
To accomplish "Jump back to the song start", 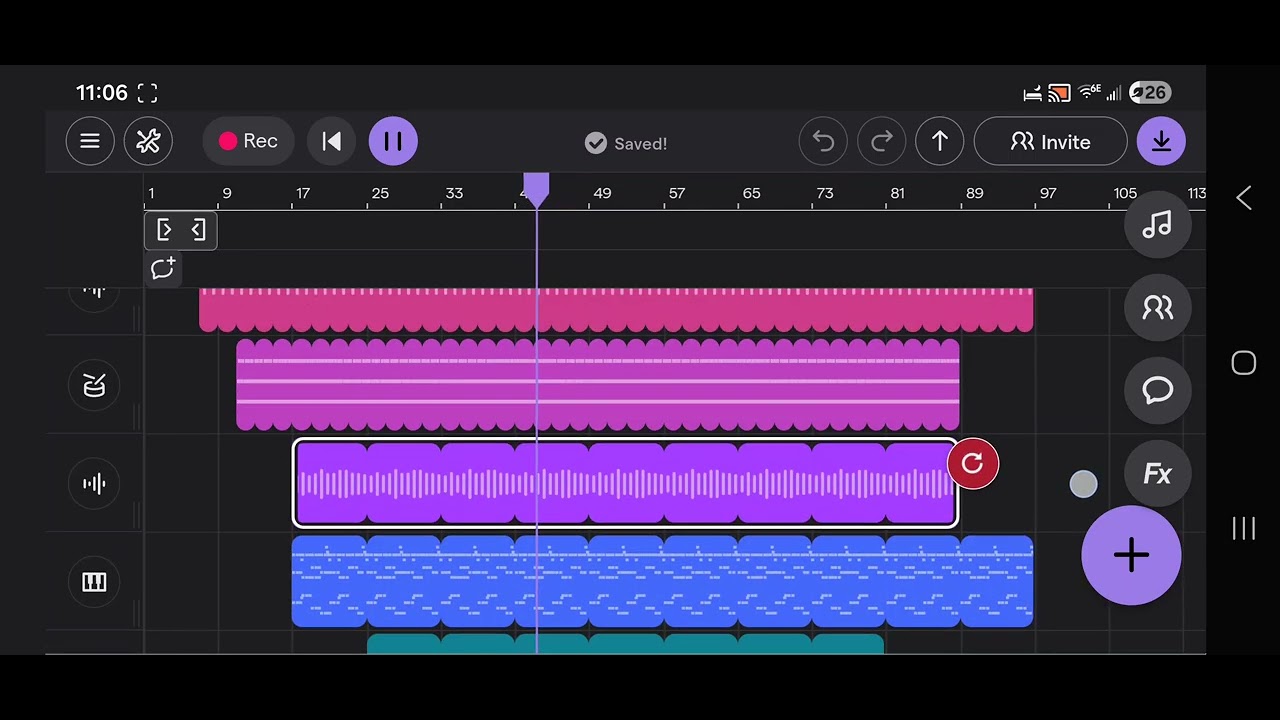I will point(331,142).
